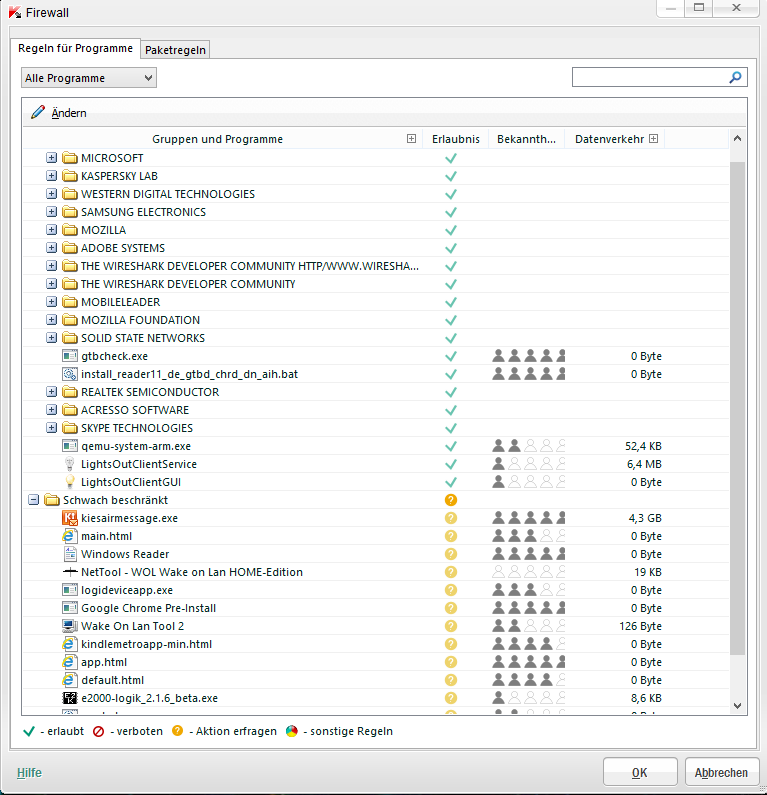767x795 pixels.
Task: Click the question mark permission for Google Chrome Pre-Install
Action: [x=451, y=608]
